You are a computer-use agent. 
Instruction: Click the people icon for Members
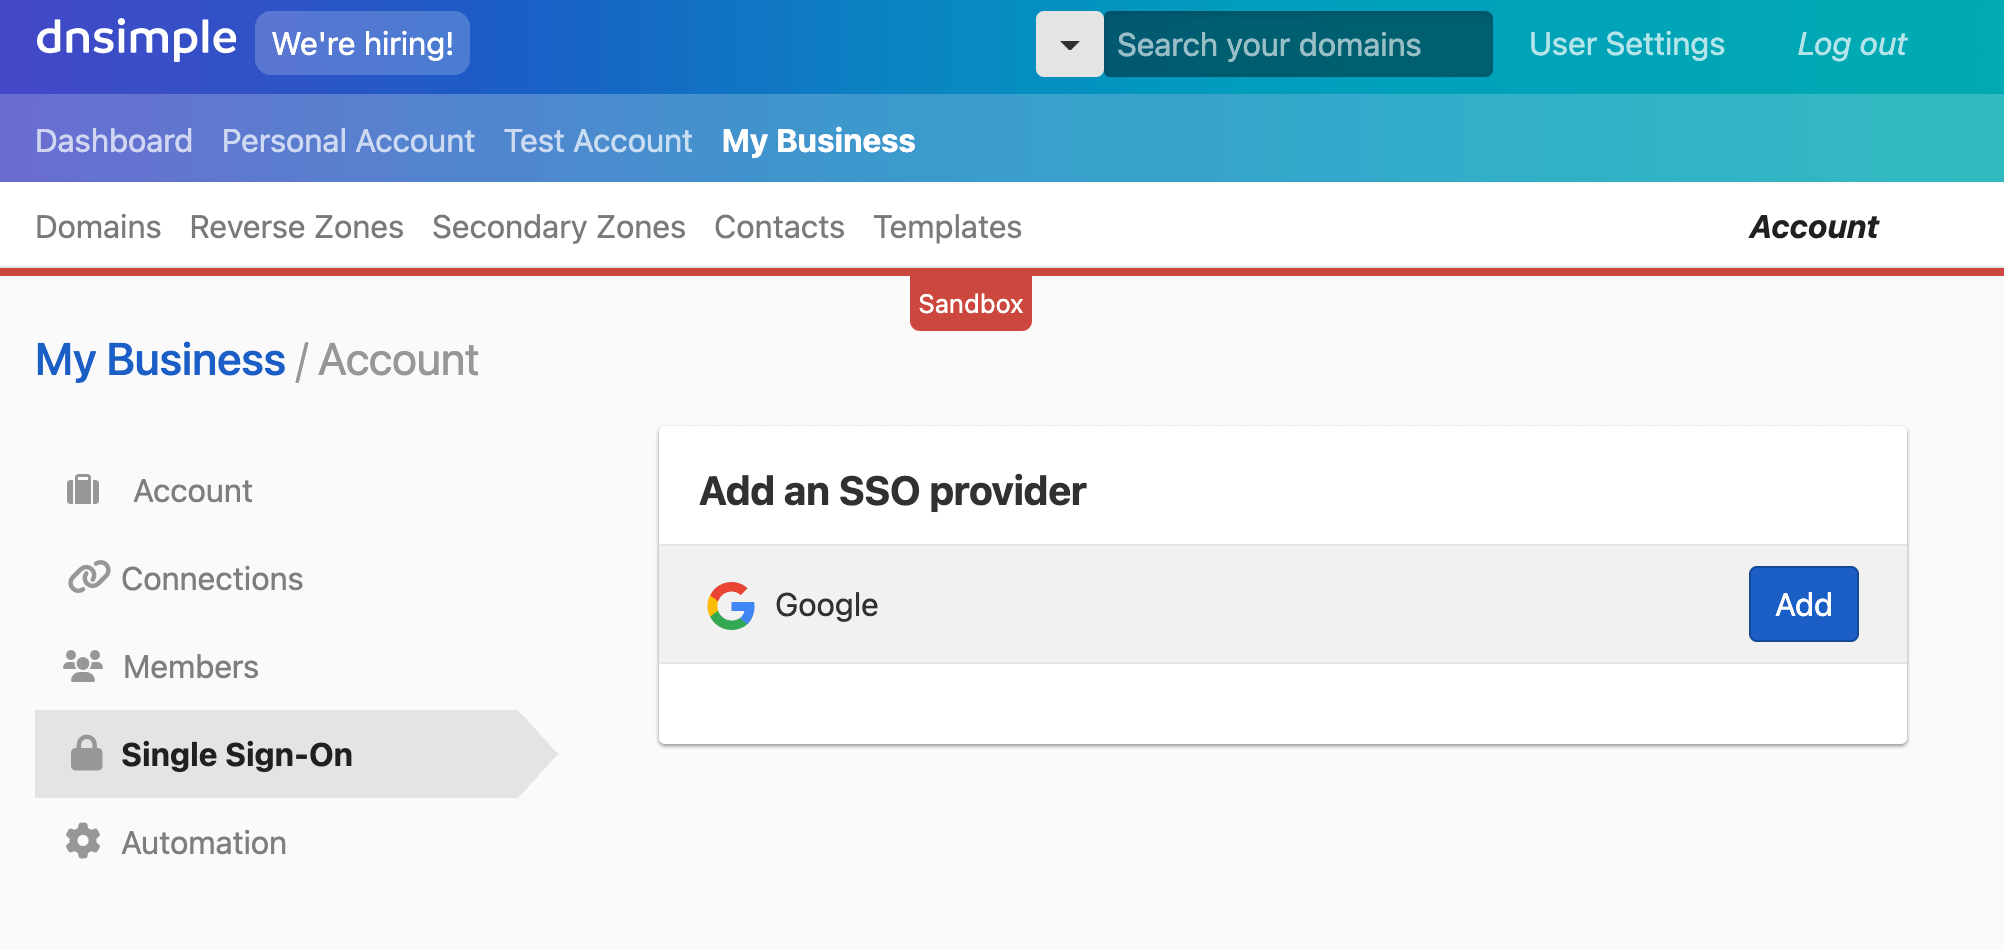pos(83,666)
